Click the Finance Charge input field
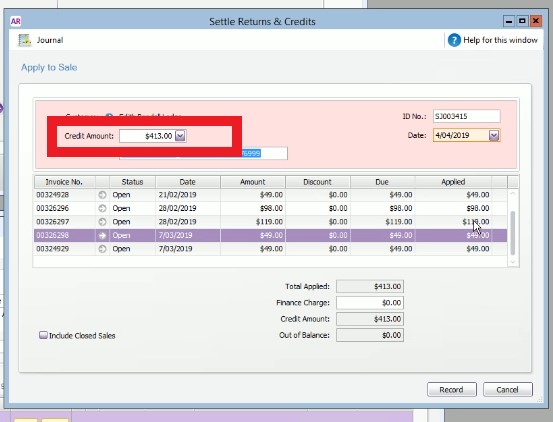Screen dimensions: 553x422 [370, 302]
